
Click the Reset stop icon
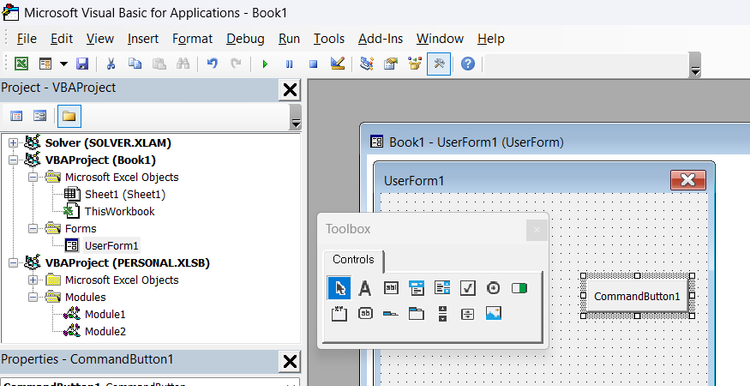(313, 64)
